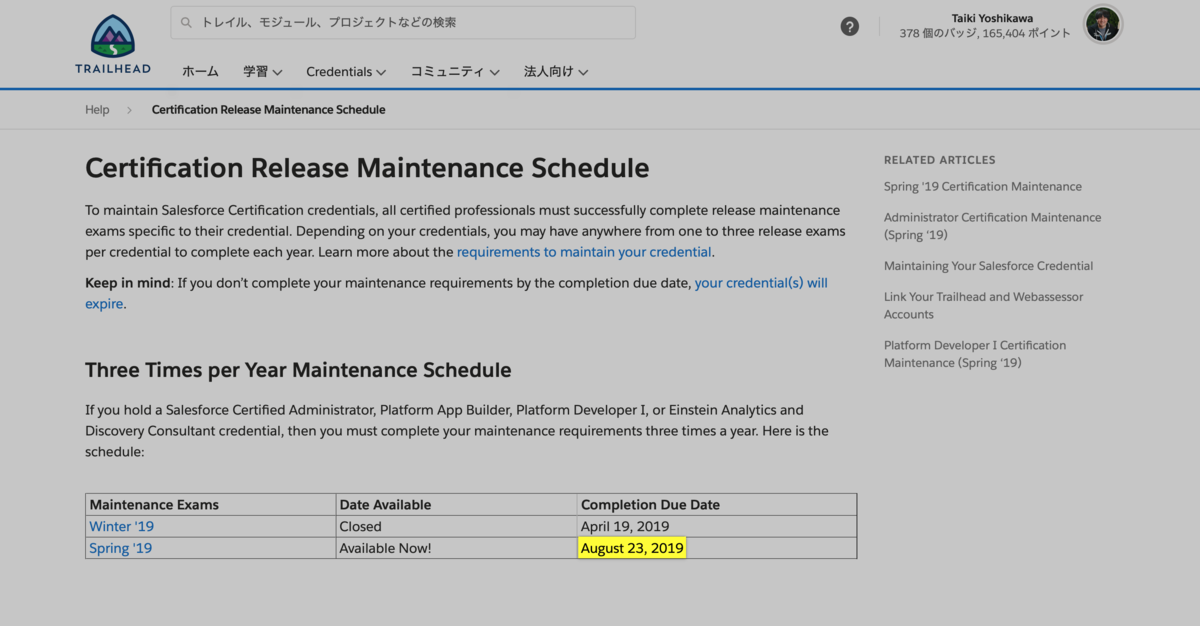The height and width of the screenshot is (626, 1200).
Task: Select the highlighted August 23, 2019 cell
Action: [x=632, y=548]
